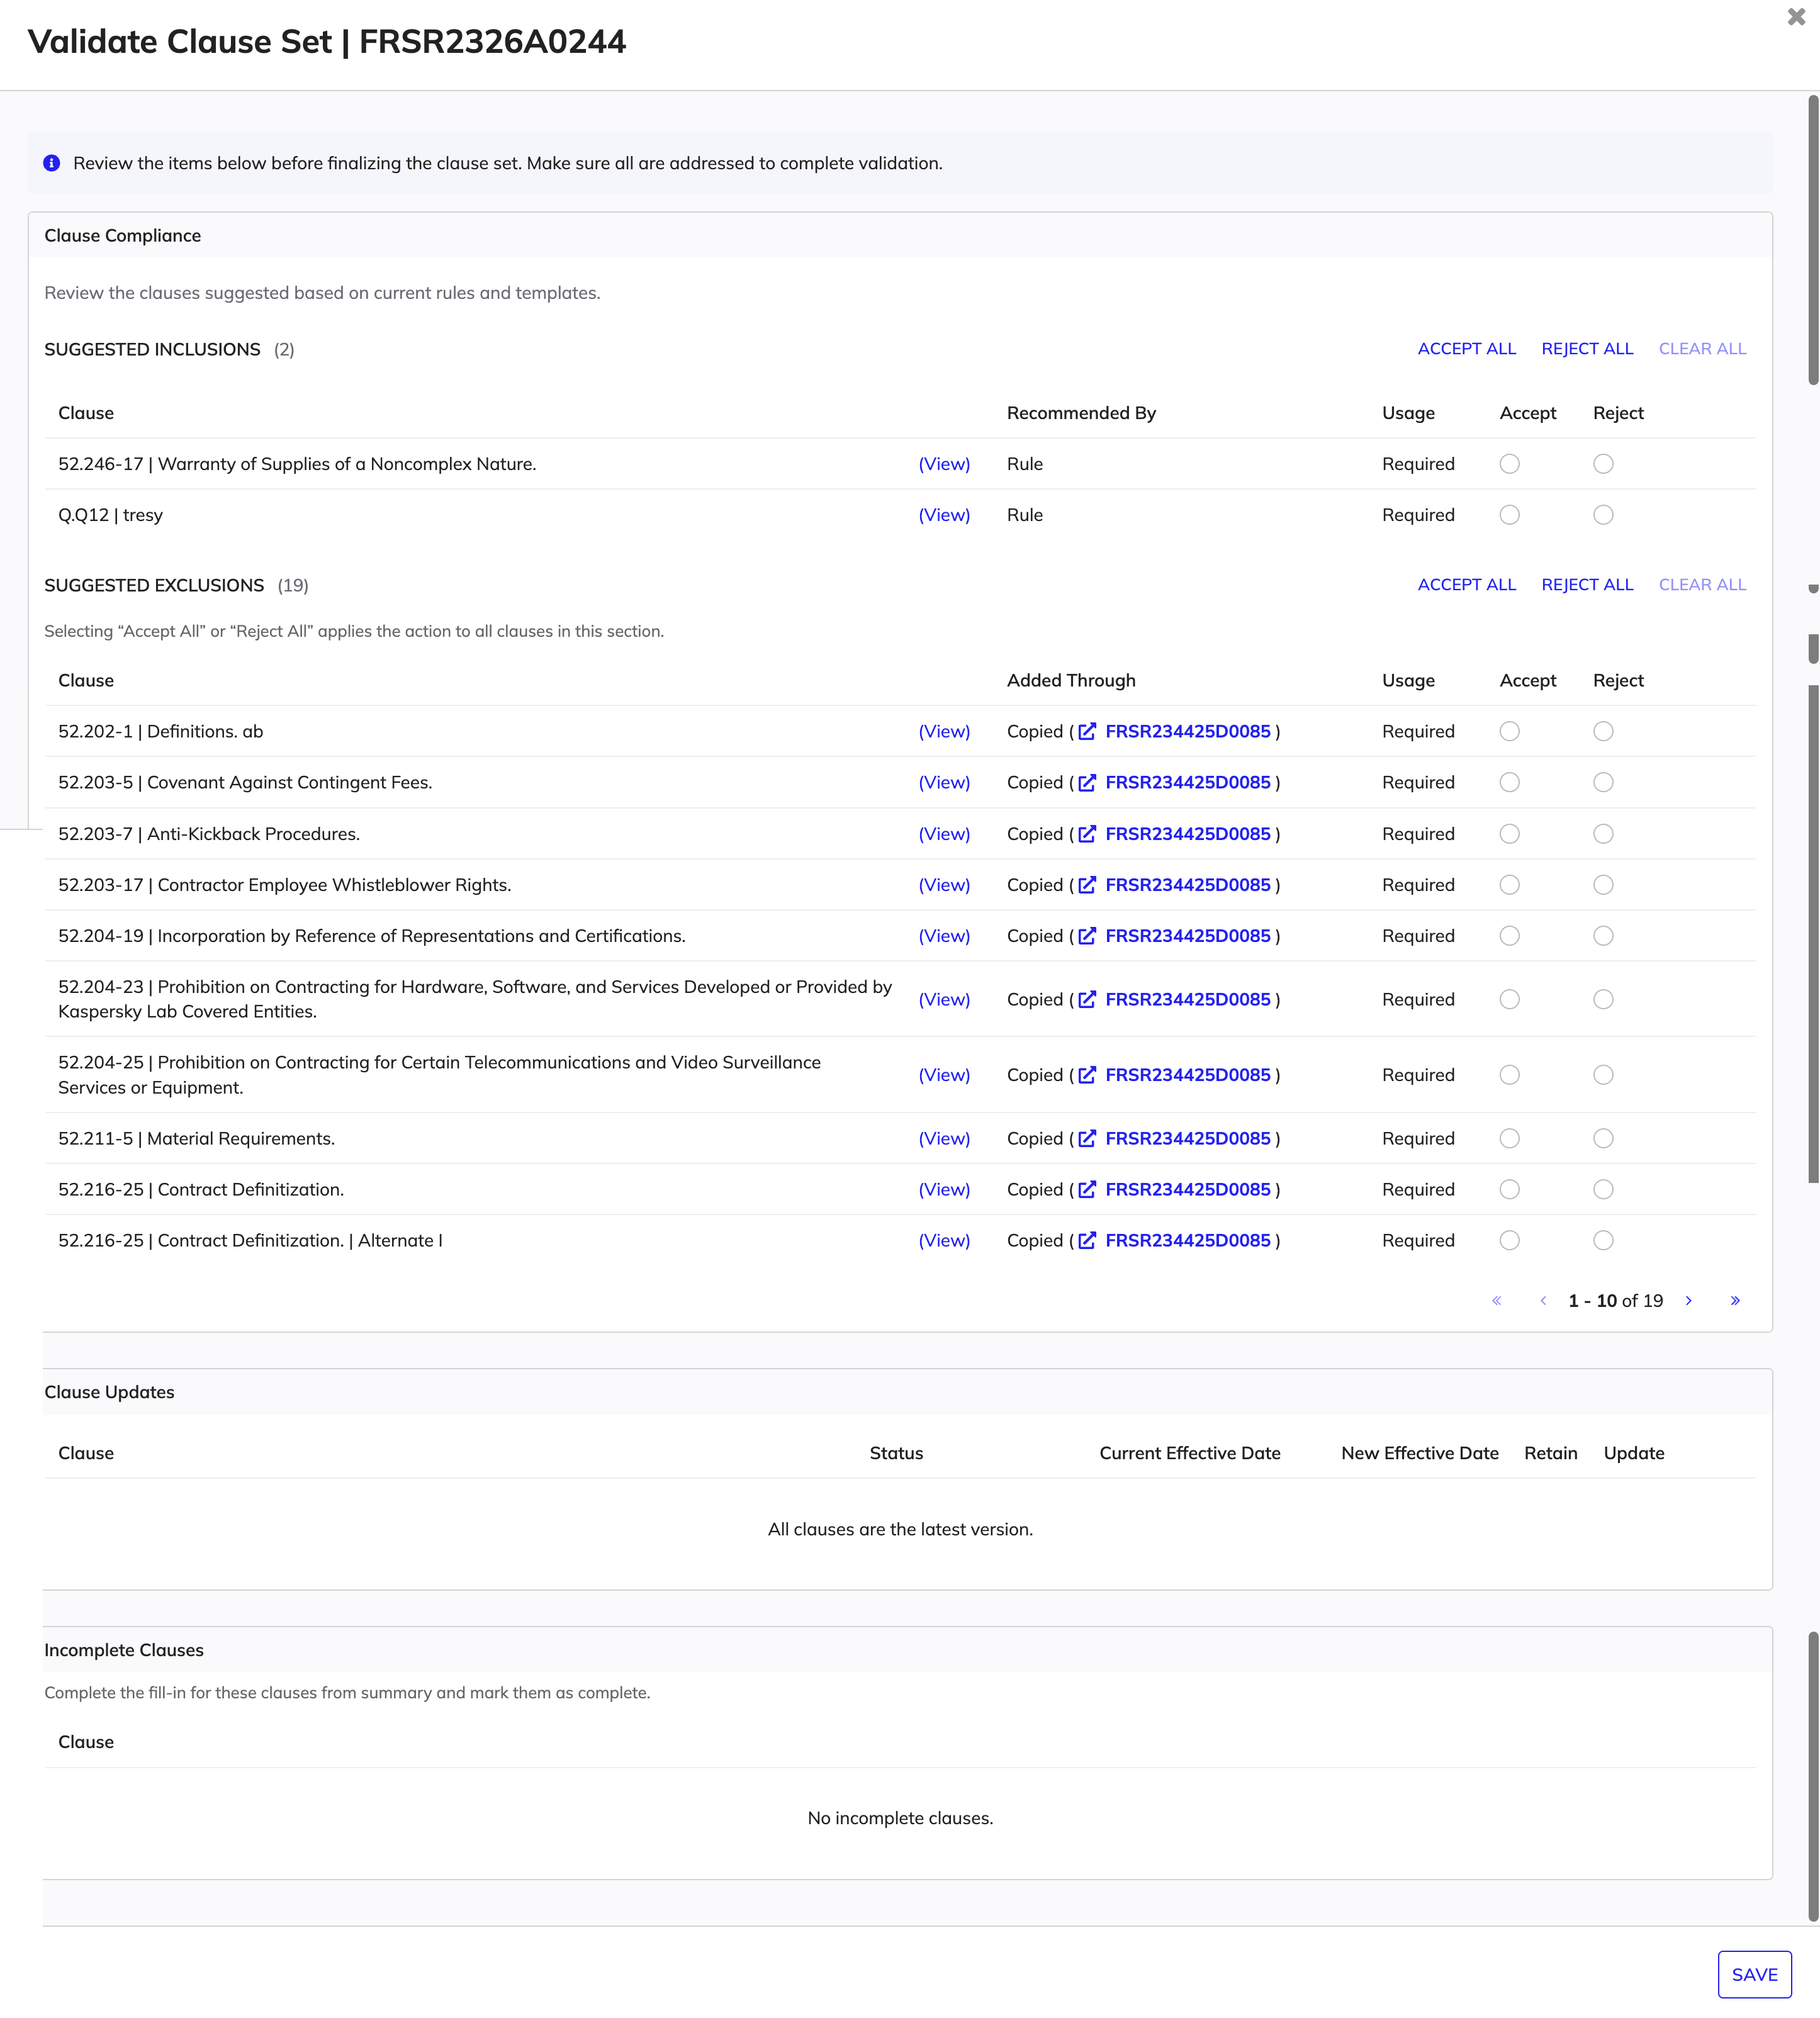
Task: Go to previous page of exclusions
Action: 1543,1300
